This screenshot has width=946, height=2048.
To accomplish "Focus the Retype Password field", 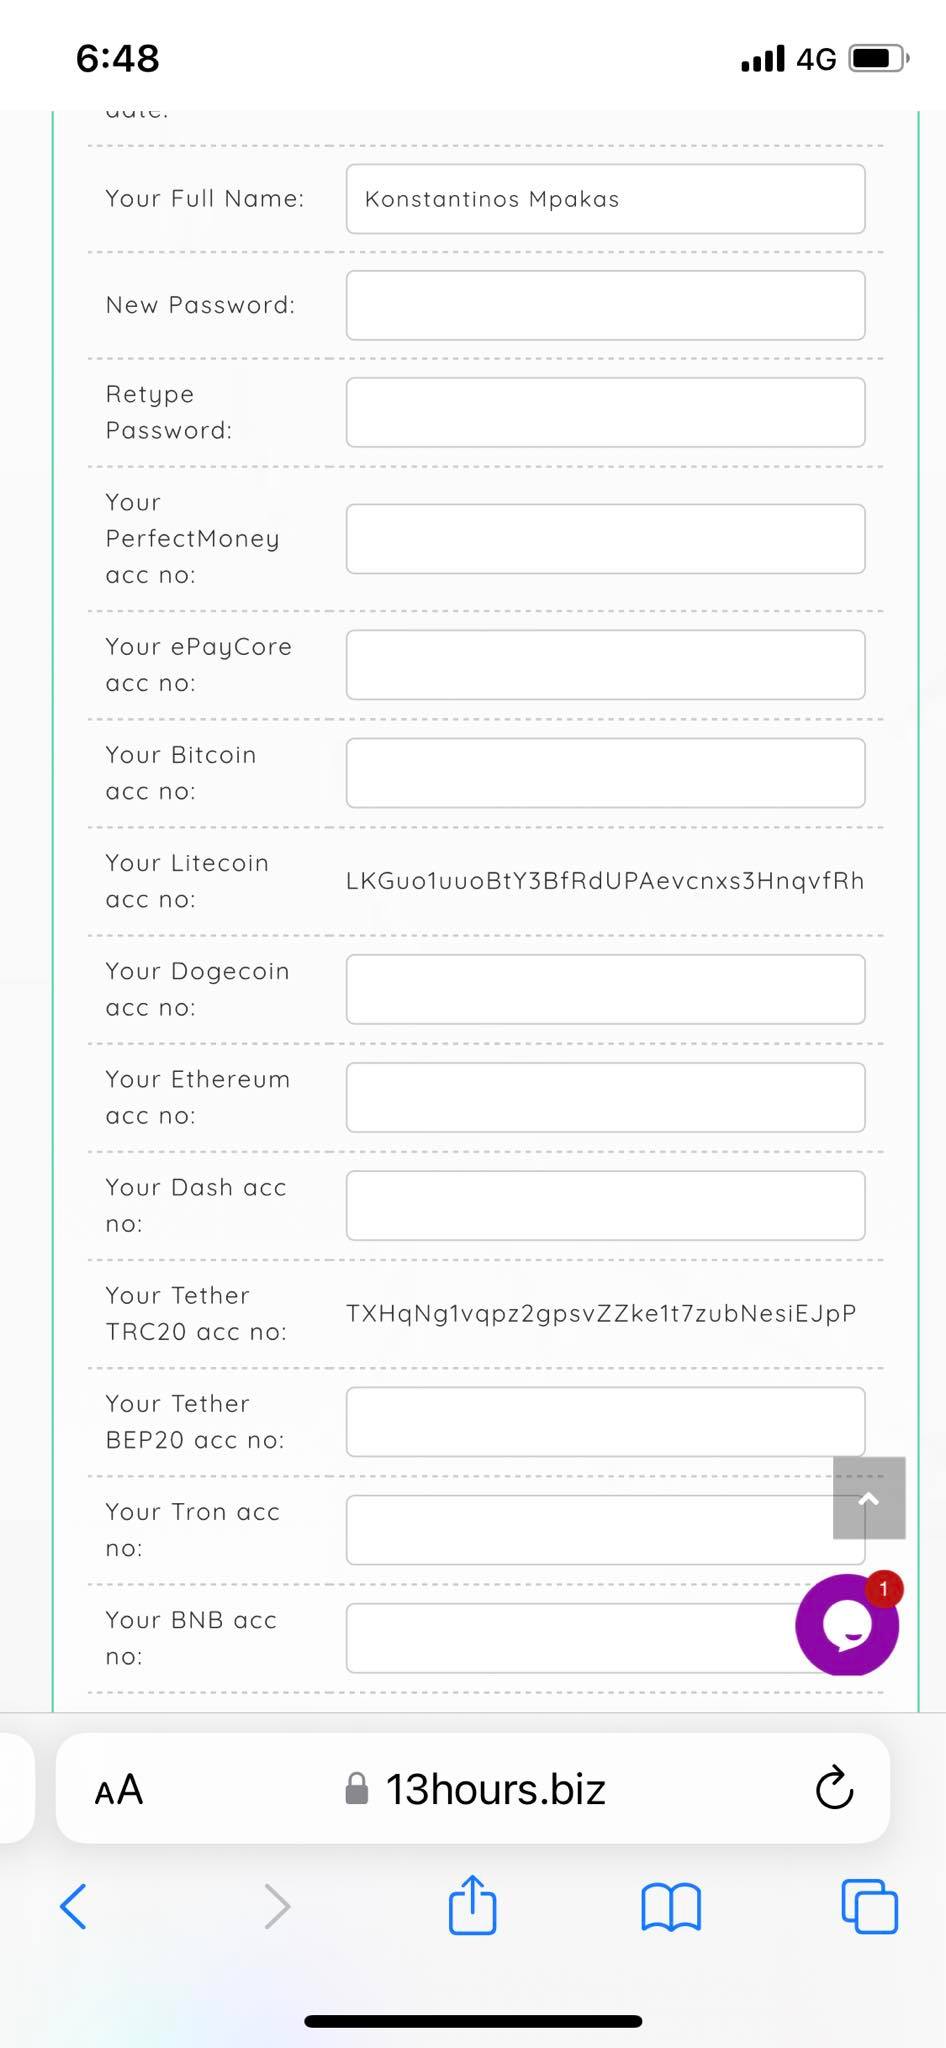I will [x=605, y=412].
